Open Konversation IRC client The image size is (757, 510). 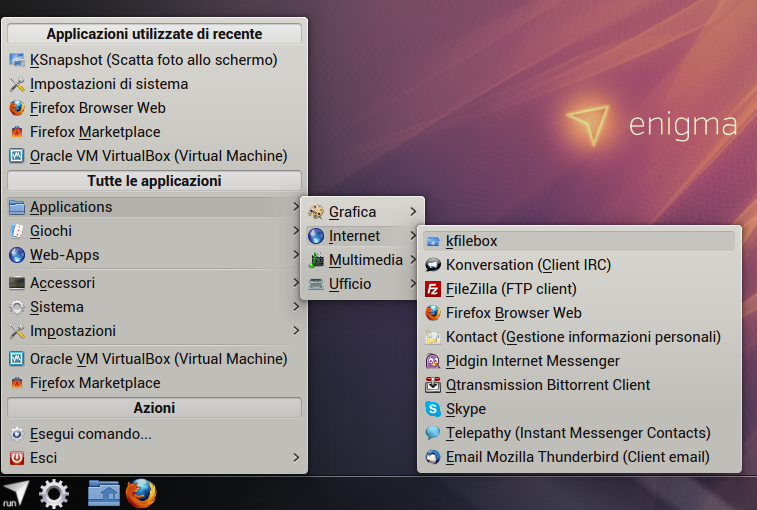(579, 265)
